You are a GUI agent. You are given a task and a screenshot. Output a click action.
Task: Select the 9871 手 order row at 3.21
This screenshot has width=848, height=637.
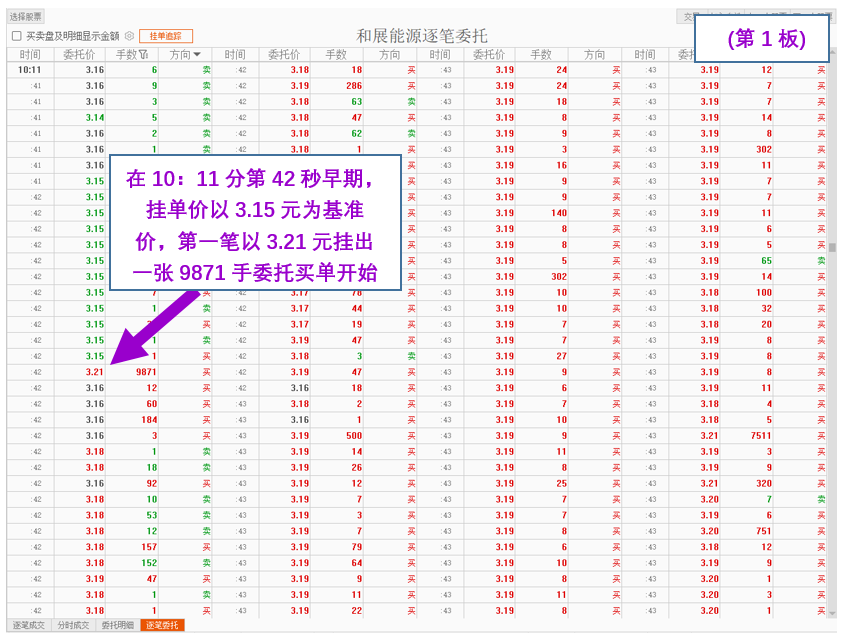(x=140, y=372)
